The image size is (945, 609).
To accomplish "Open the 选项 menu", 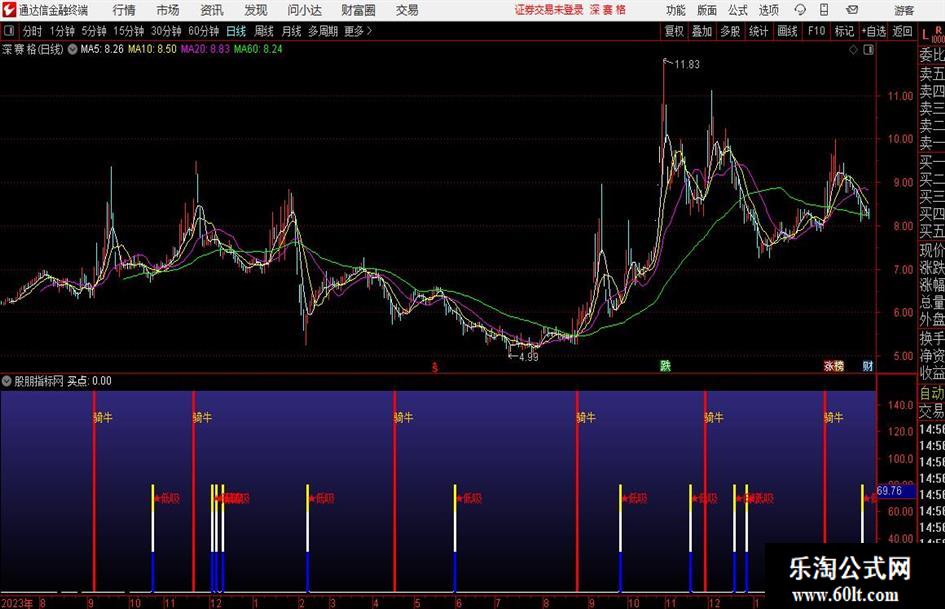I will [768, 10].
